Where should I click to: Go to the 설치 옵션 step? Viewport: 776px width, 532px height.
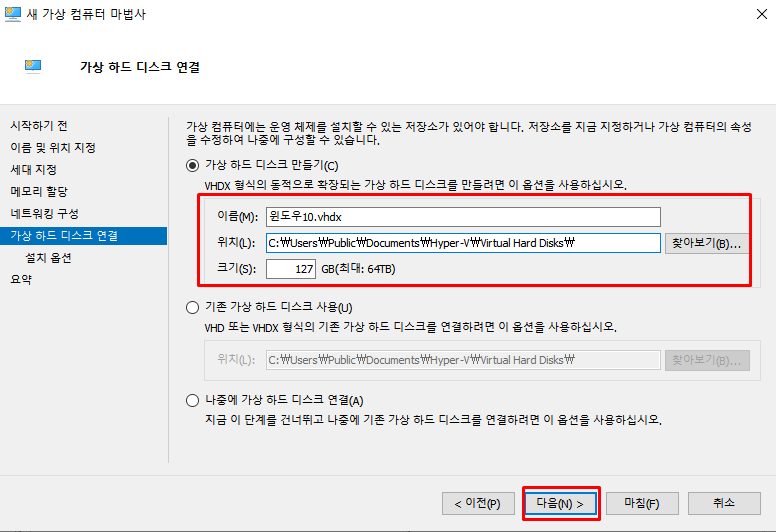click(48, 258)
